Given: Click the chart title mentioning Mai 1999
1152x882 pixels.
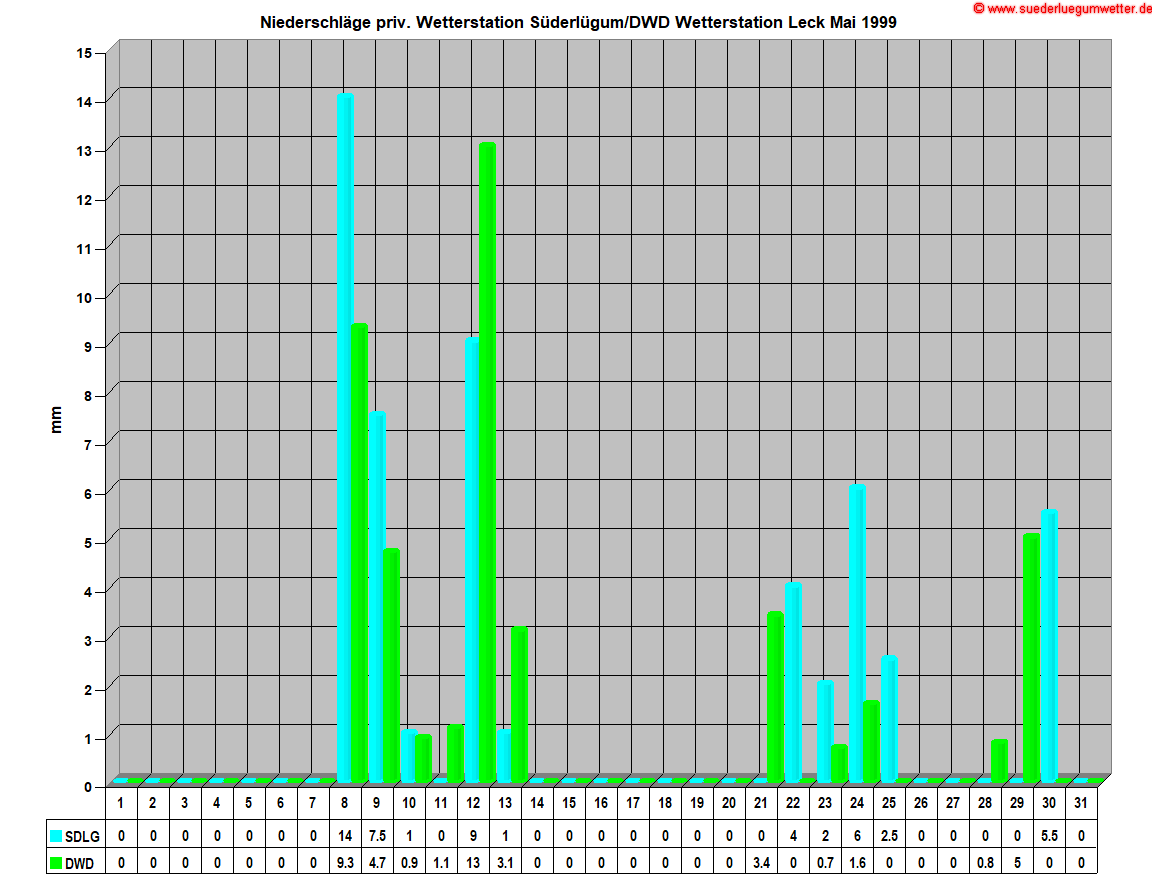Looking at the screenshot, I should tap(578, 22).
